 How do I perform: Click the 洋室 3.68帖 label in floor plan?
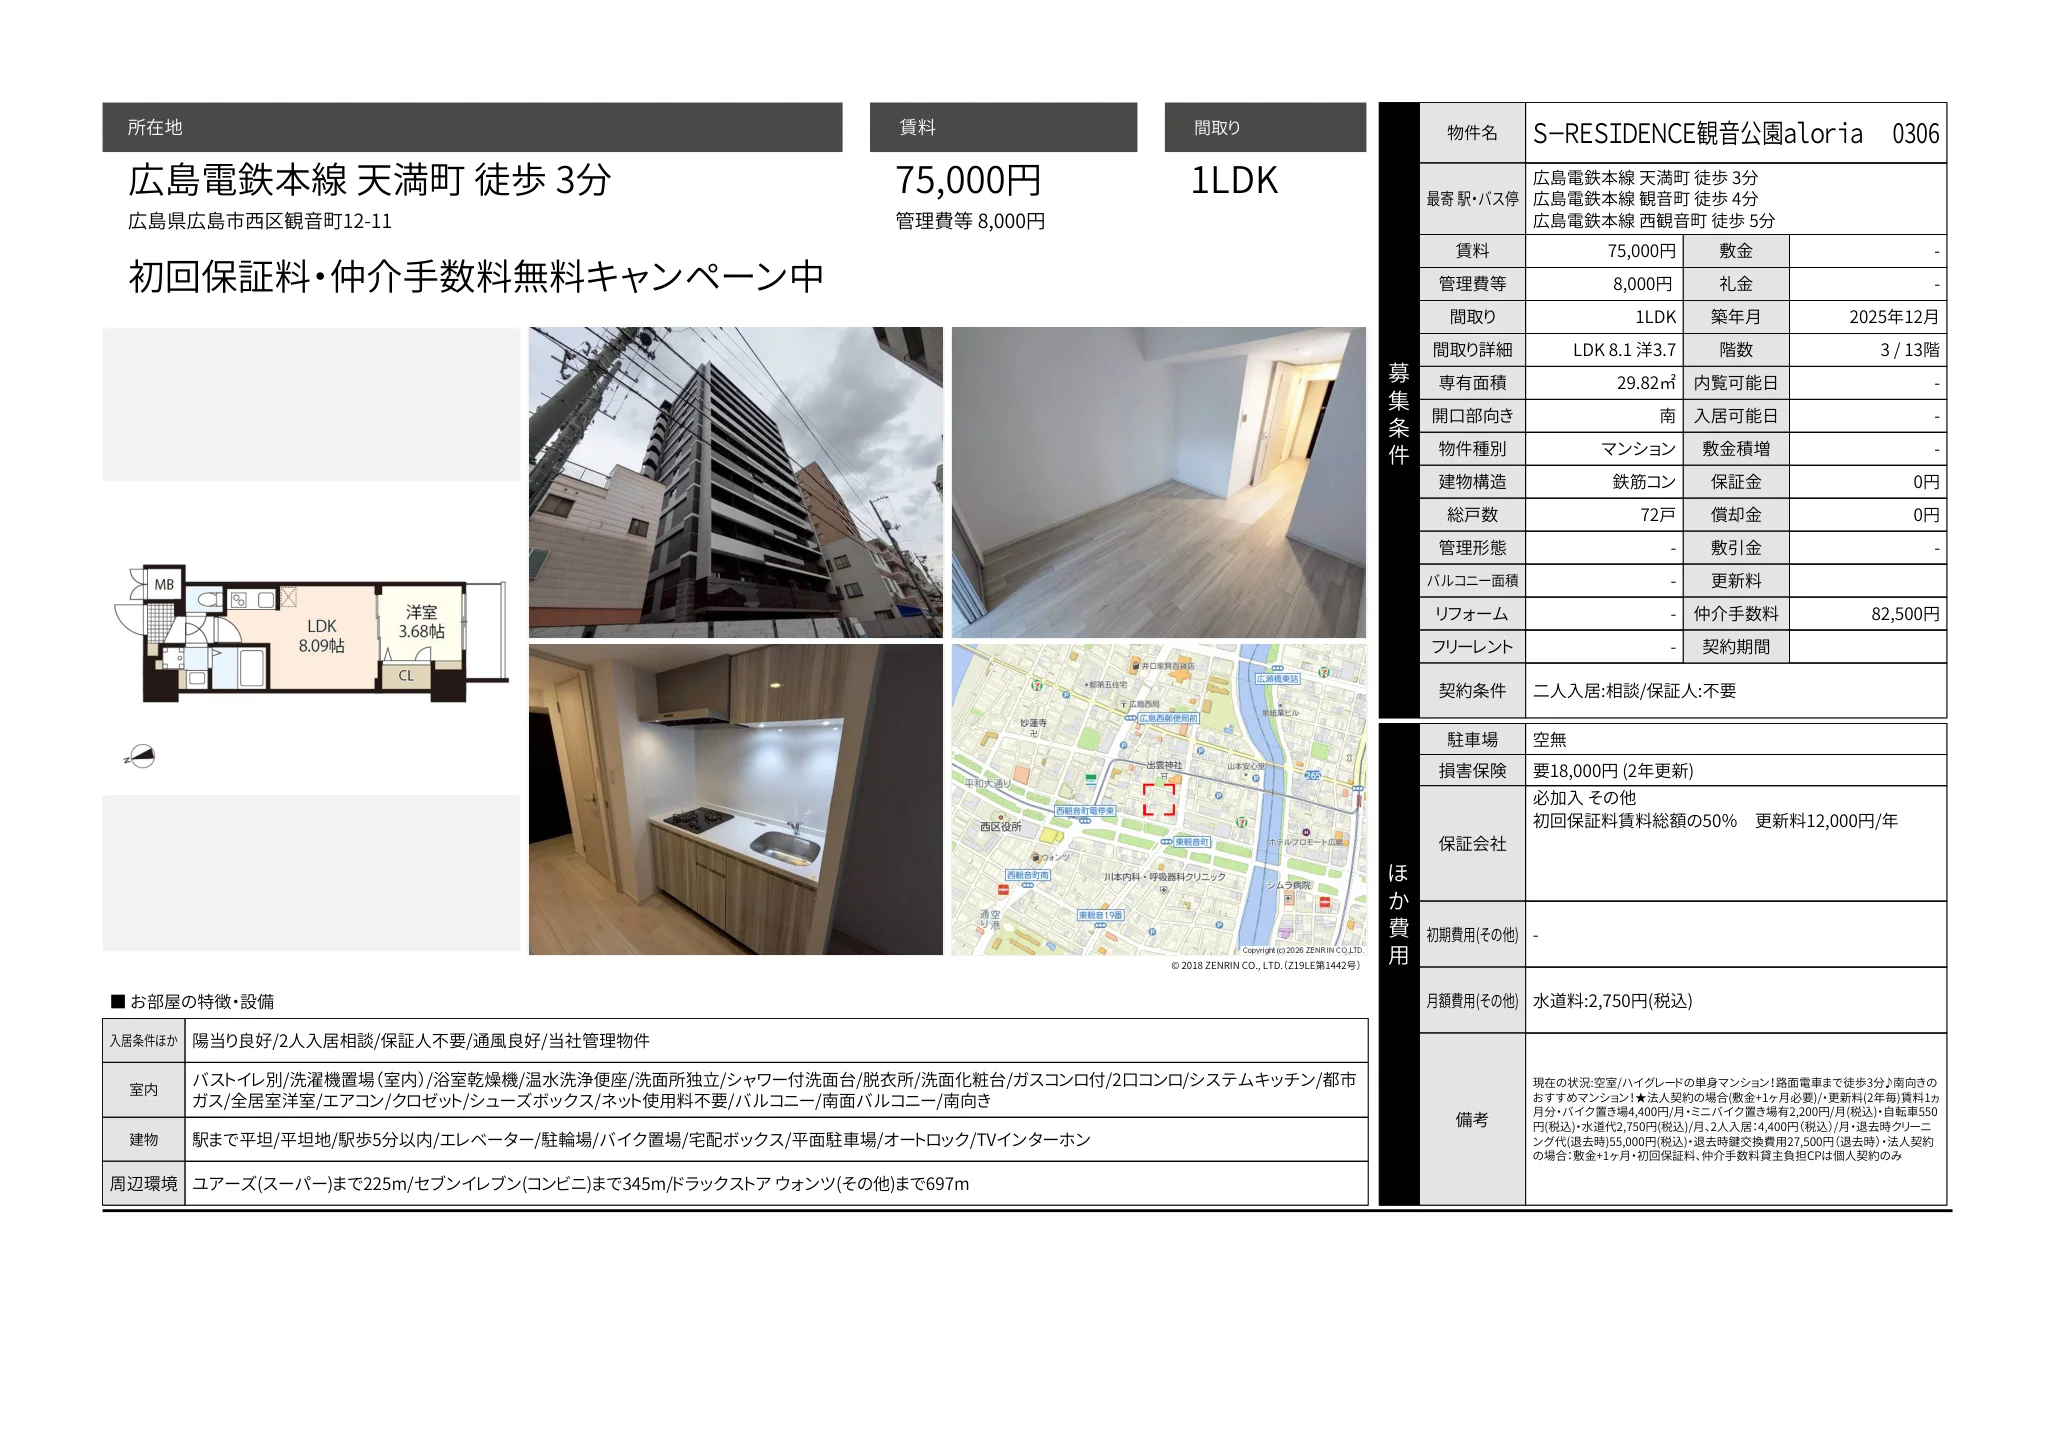click(x=421, y=621)
